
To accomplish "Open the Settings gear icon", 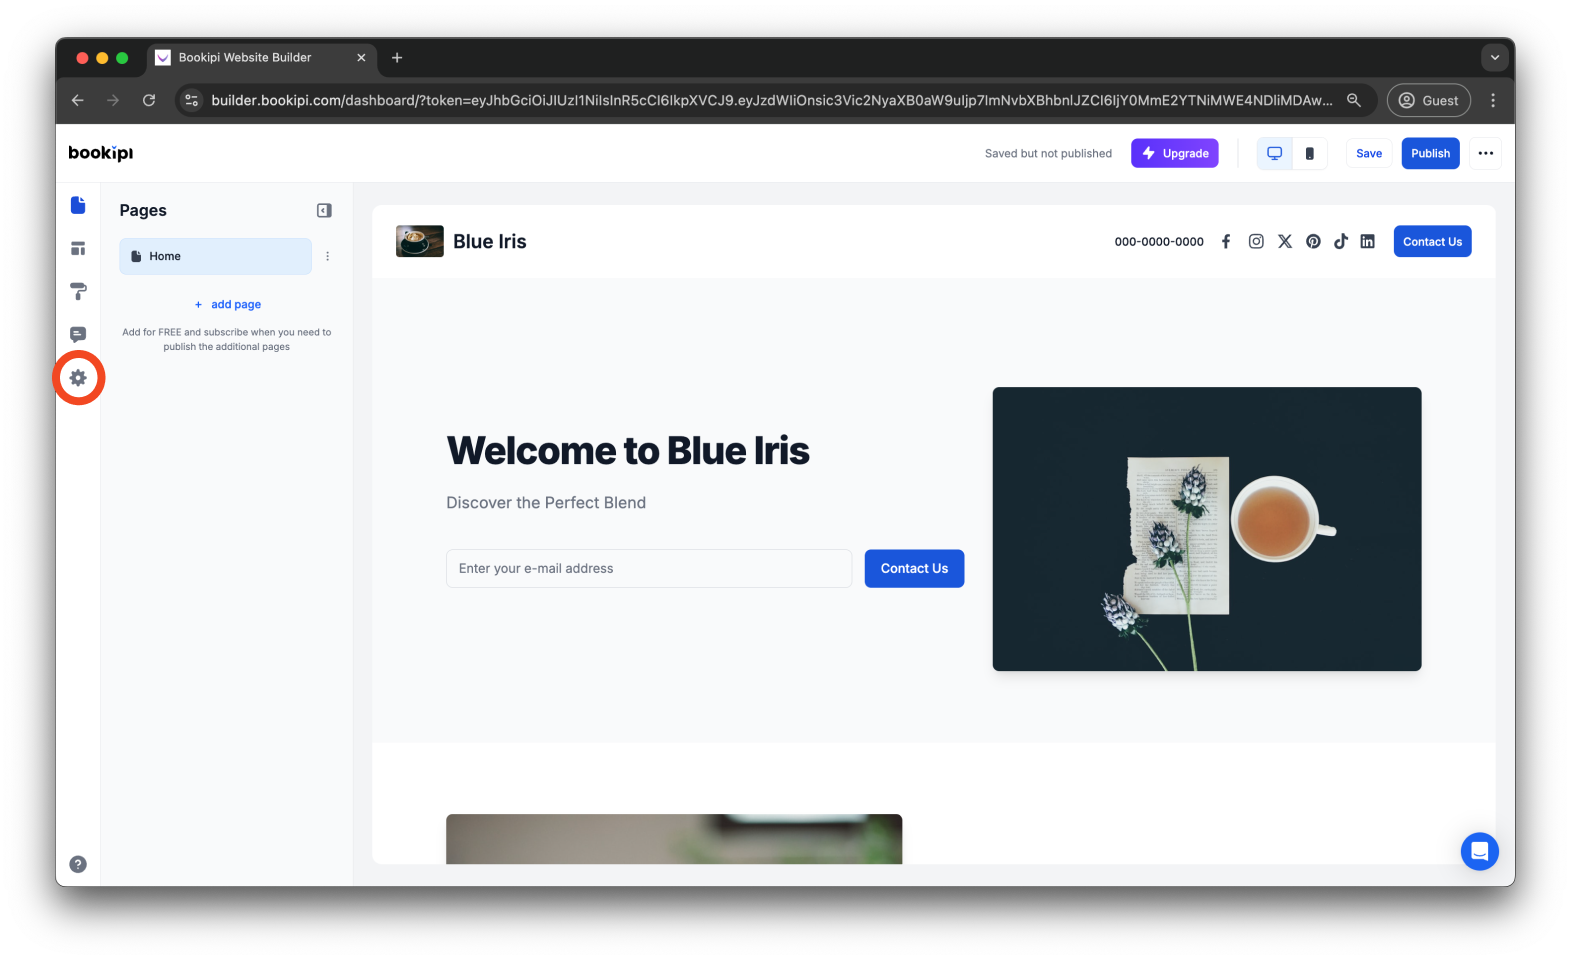I will click(78, 378).
